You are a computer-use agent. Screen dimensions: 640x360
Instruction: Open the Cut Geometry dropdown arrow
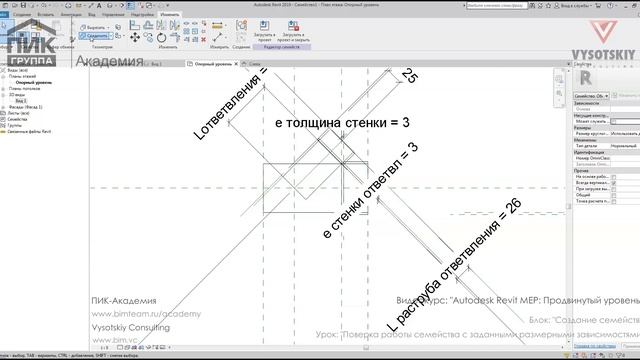108,27
